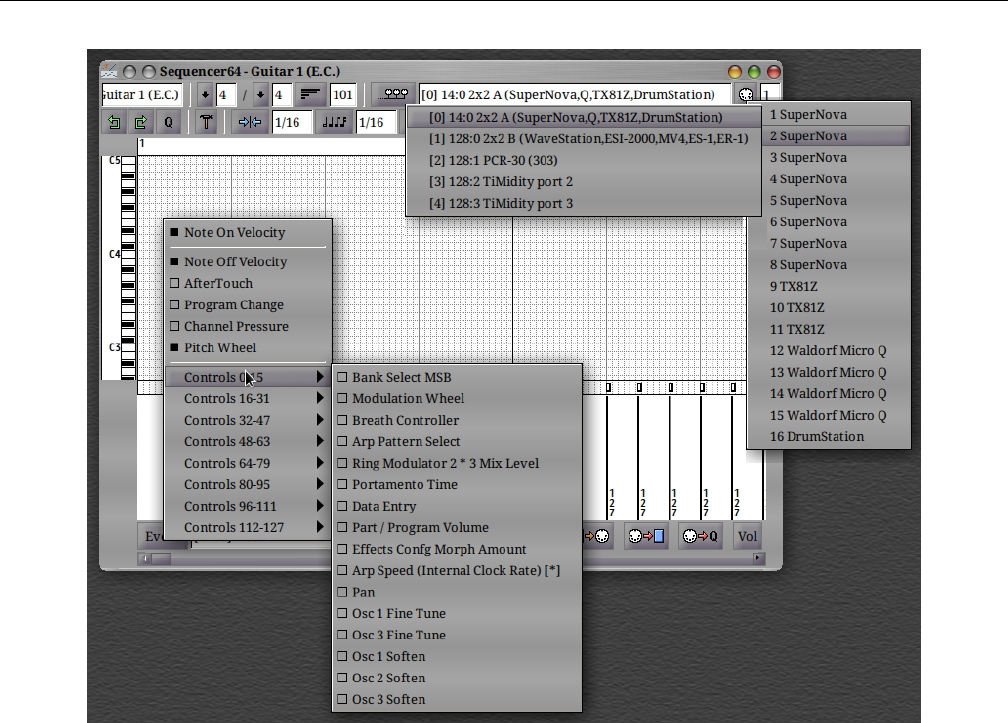The width and height of the screenshot is (1008, 723).
Task: Click the MIDI channel DIN icon
Action: click(x=746, y=94)
